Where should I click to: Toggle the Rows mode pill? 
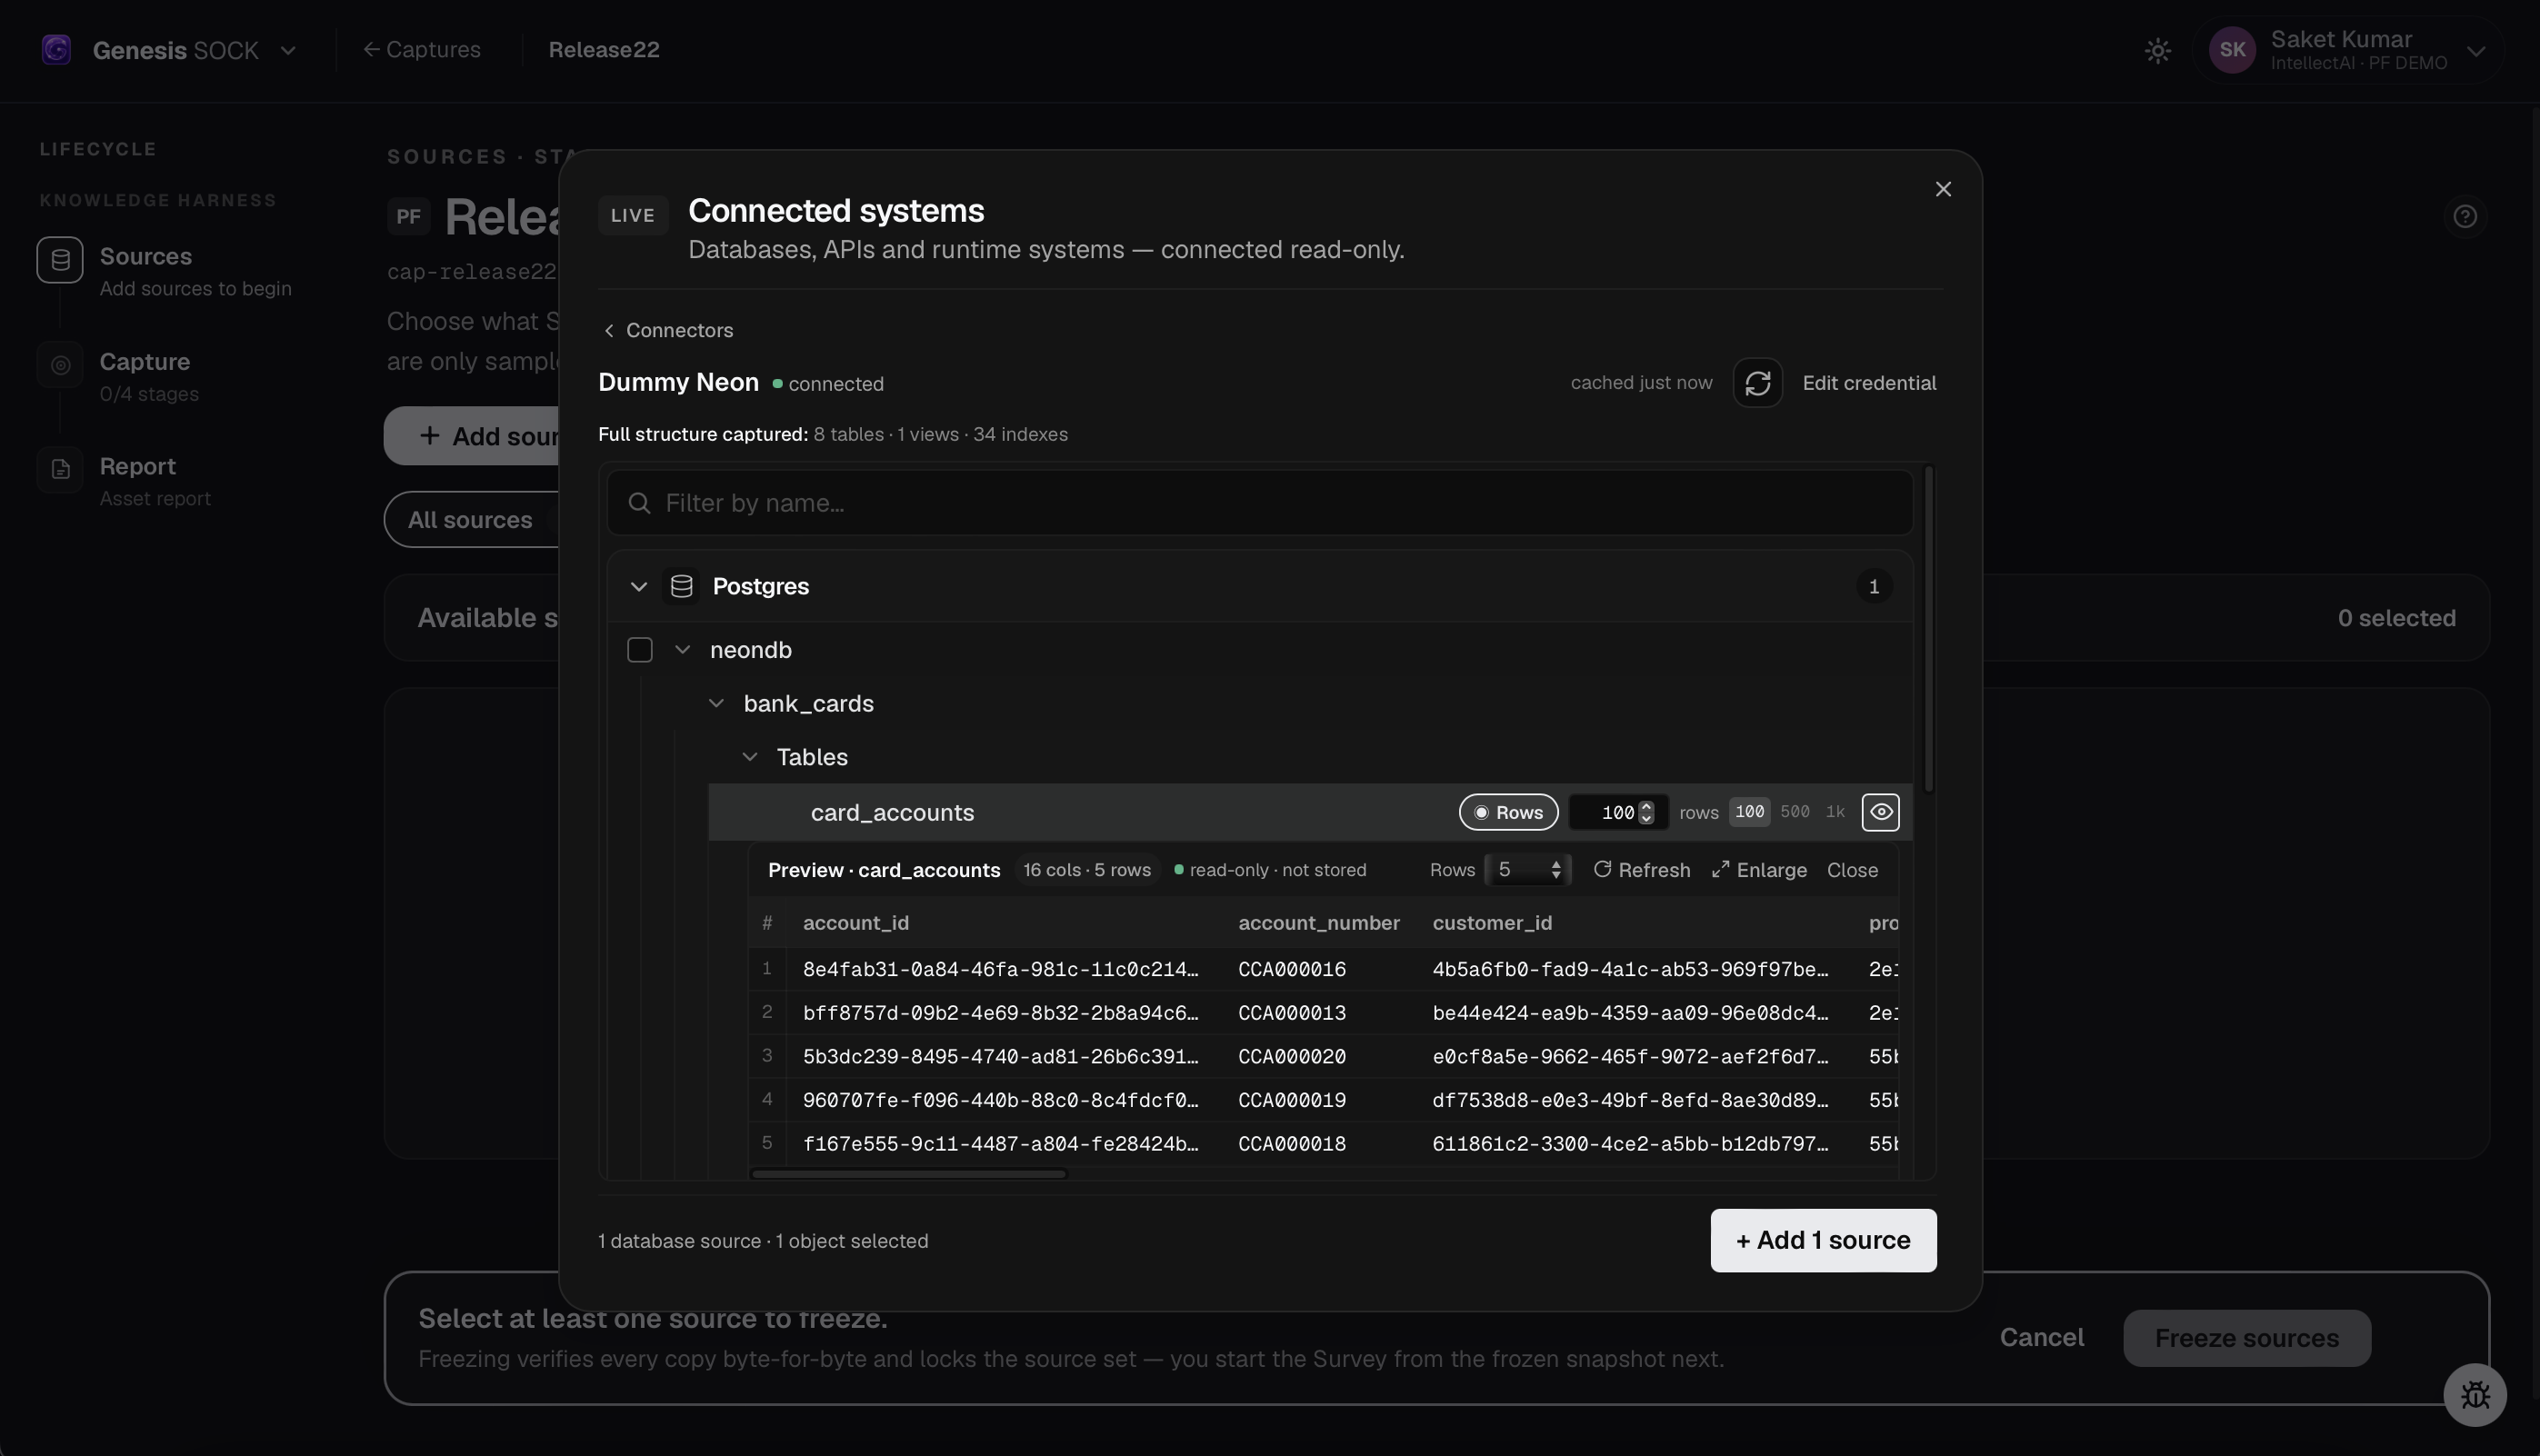click(x=1508, y=812)
